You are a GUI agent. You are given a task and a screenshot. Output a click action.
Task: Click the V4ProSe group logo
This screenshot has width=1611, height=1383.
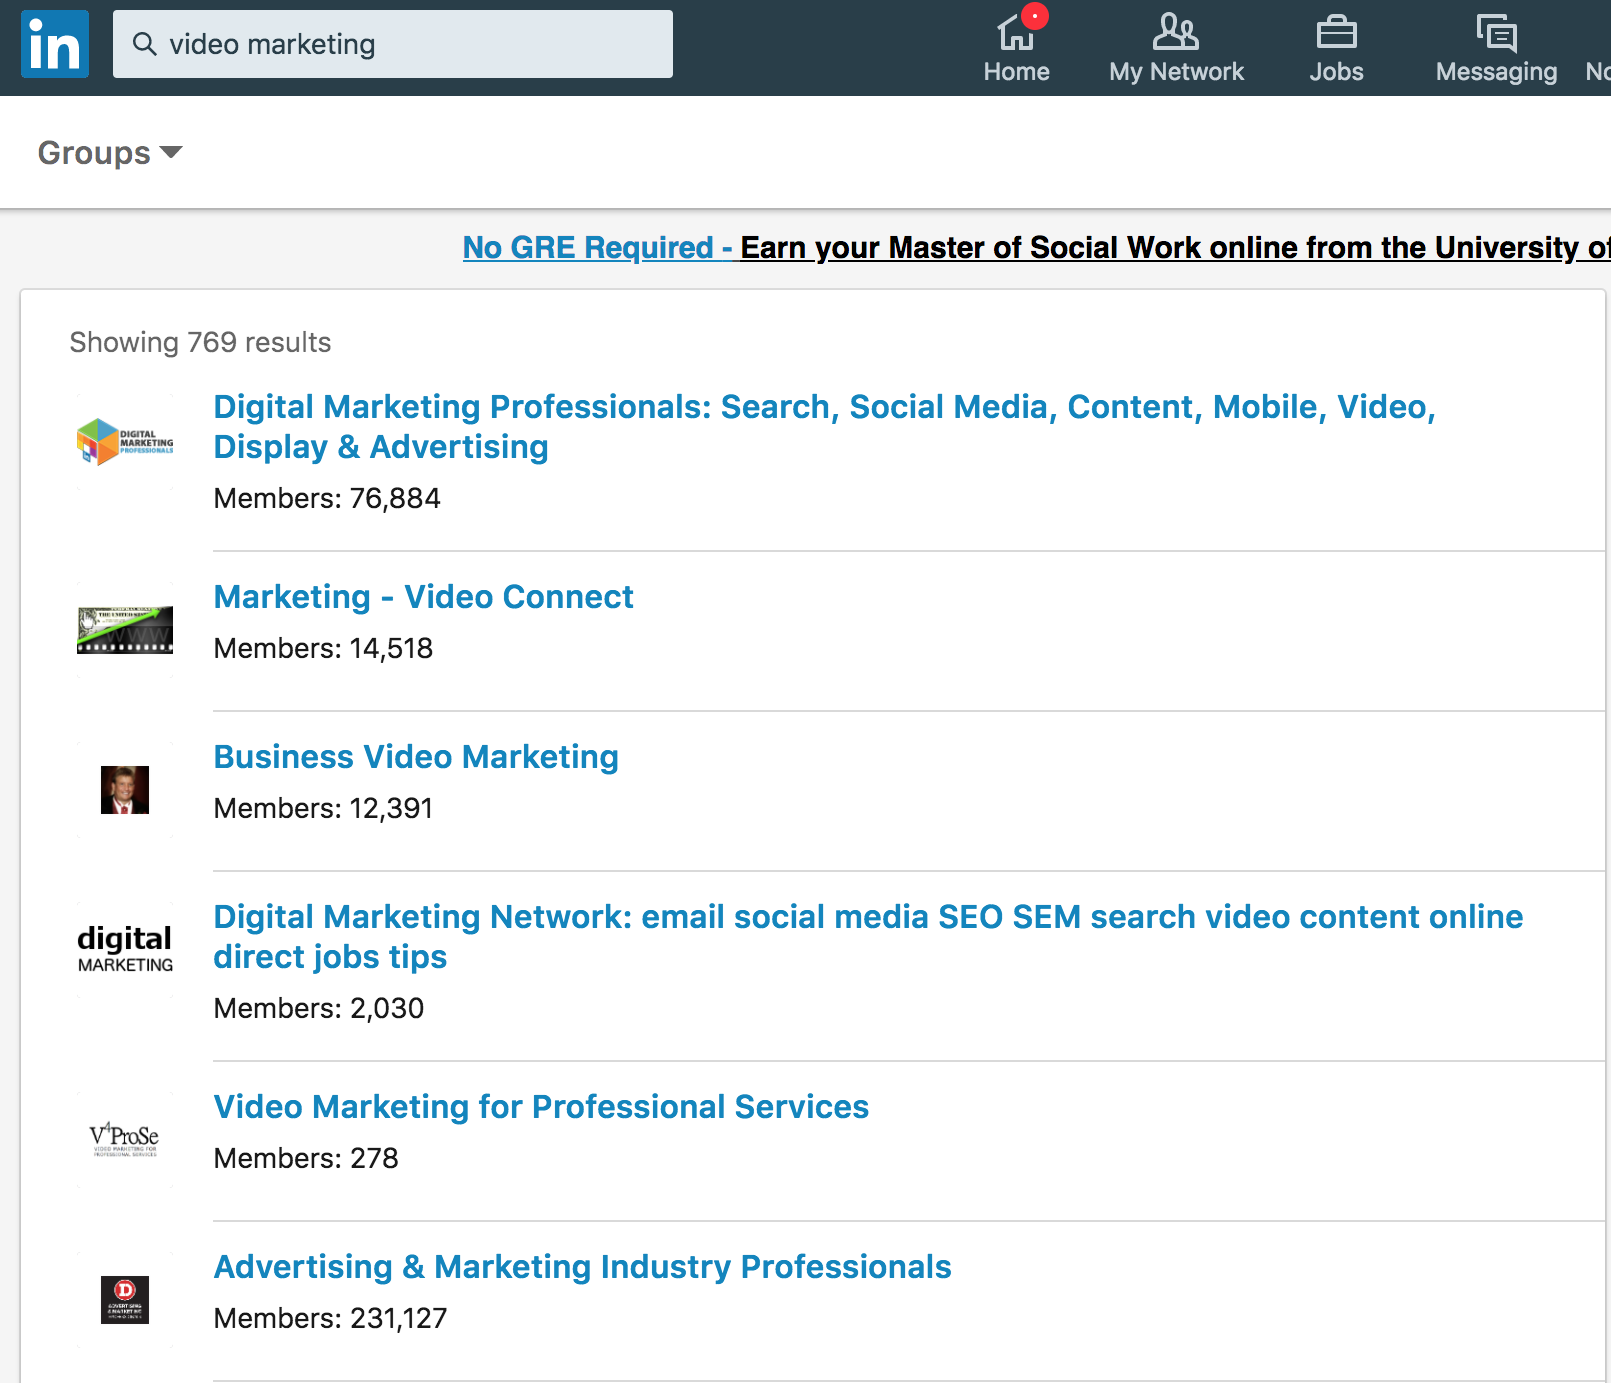(124, 1140)
